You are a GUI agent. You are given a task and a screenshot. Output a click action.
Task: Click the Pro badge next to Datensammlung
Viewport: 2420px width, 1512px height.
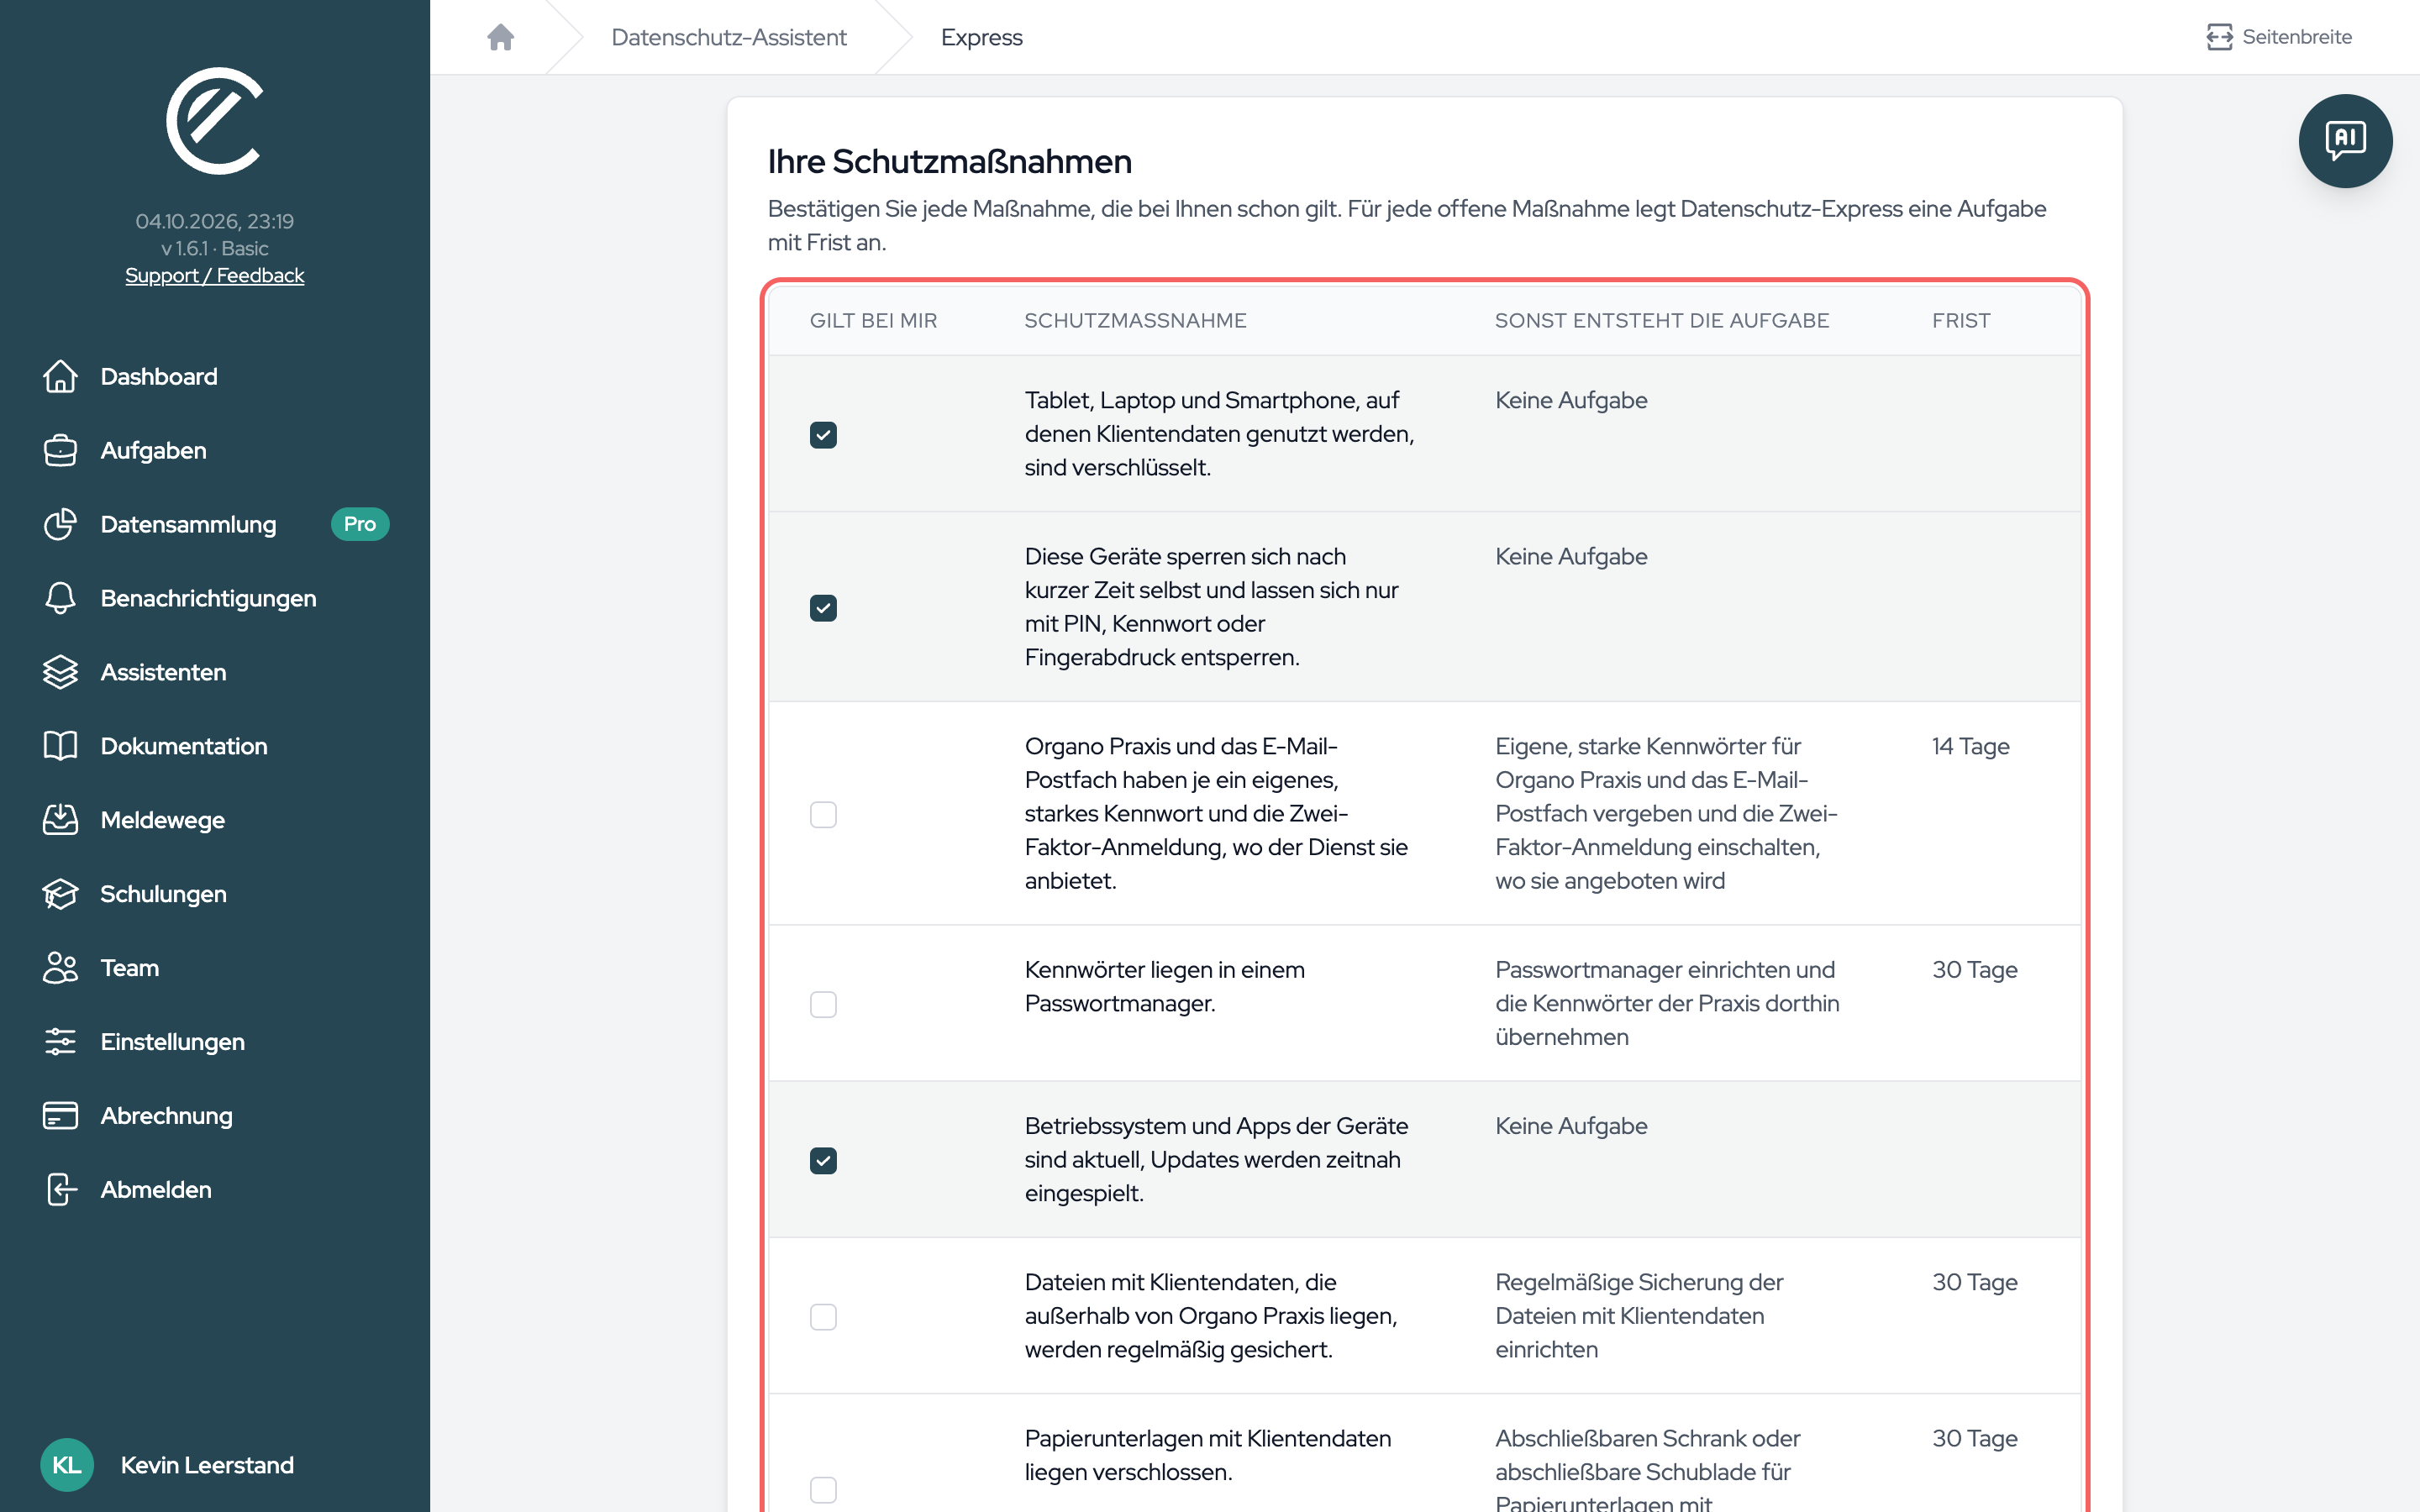(x=360, y=524)
